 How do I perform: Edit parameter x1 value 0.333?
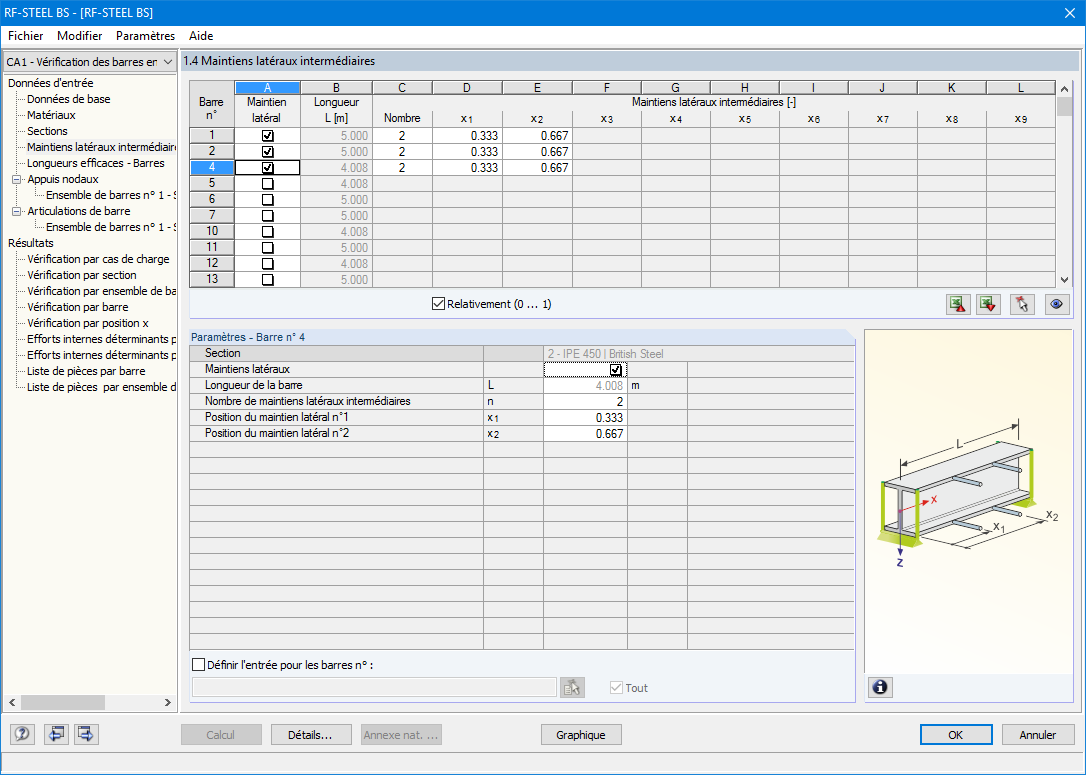click(x=585, y=418)
